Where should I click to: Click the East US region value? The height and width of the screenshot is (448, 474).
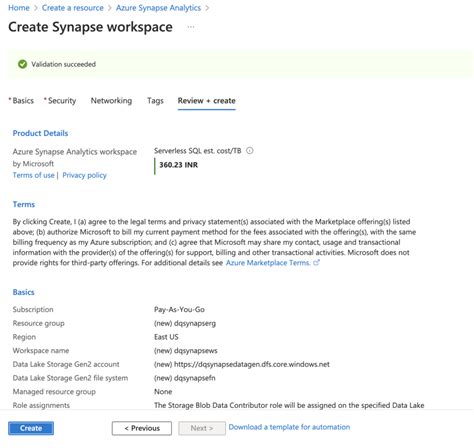[x=166, y=337]
